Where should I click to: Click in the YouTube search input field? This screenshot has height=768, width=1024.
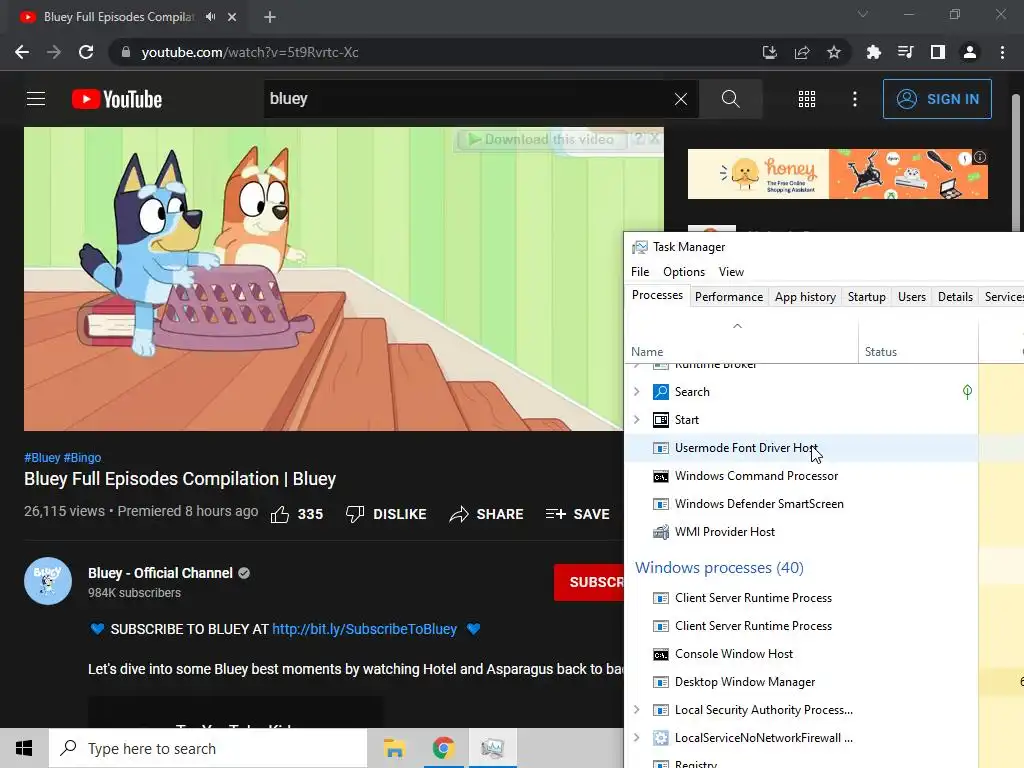pyautogui.click(x=468, y=99)
